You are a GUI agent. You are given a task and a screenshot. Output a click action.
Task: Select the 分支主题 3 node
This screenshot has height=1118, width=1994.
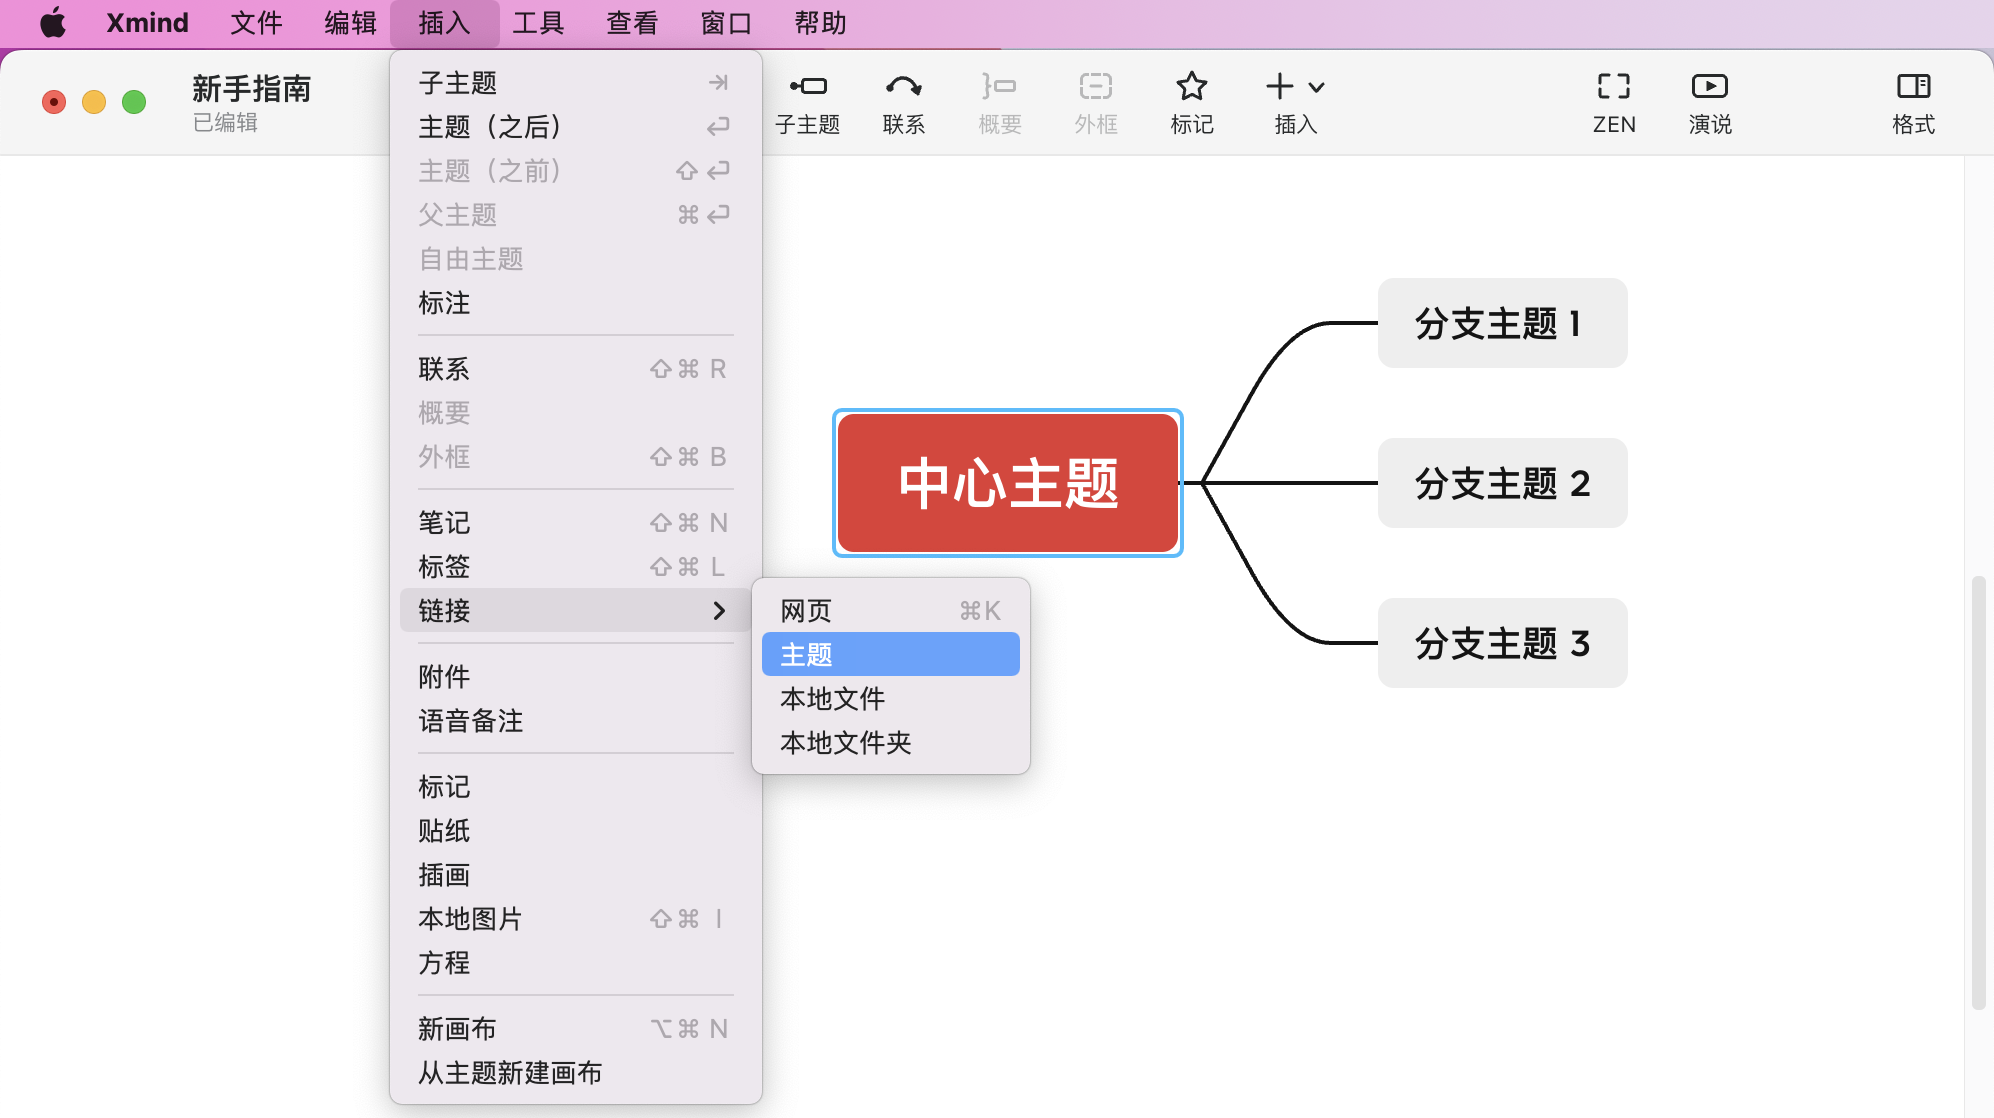1502,643
